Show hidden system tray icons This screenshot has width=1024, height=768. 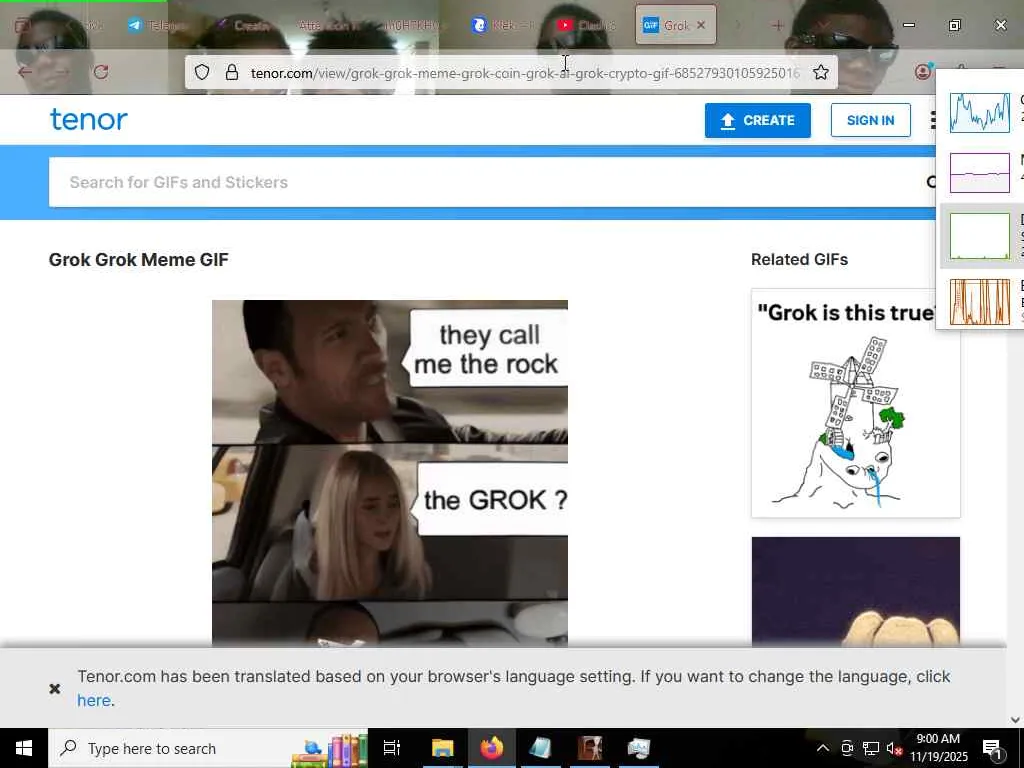(823, 748)
